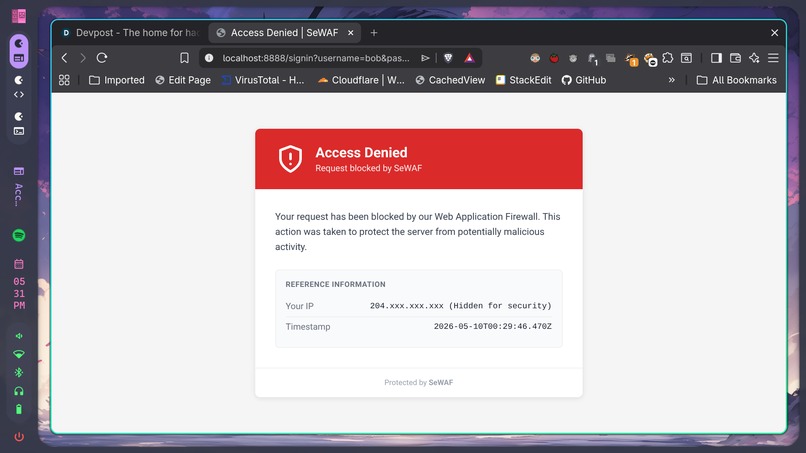
Task: Close the Access Denied tab
Action: 351,32
